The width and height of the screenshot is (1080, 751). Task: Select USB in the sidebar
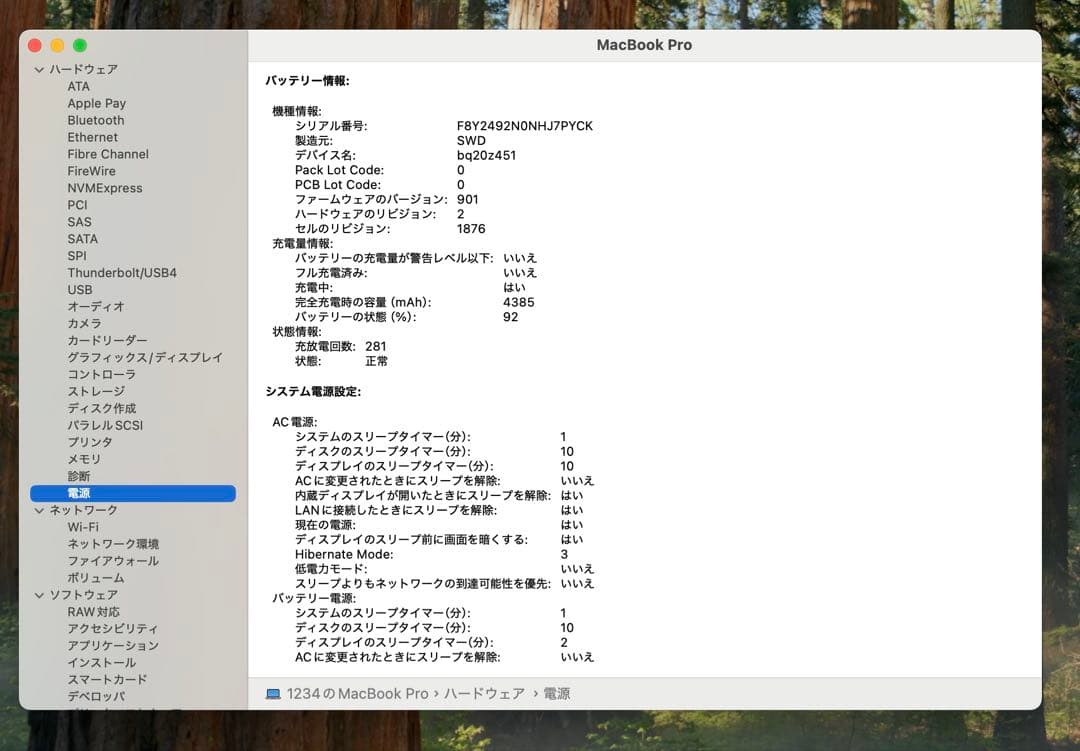coord(80,290)
